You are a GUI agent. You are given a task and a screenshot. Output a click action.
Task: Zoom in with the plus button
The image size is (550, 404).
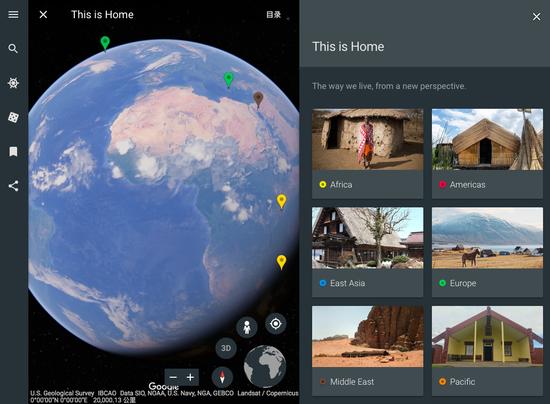(190, 377)
